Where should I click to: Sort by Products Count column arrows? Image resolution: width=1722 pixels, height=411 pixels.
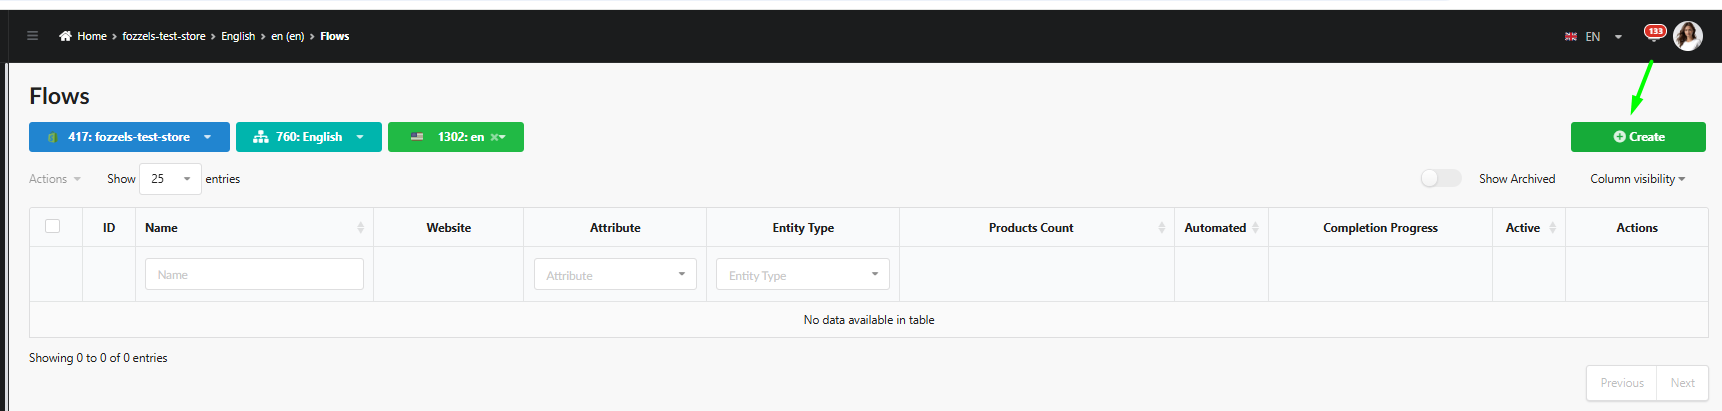click(1161, 228)
